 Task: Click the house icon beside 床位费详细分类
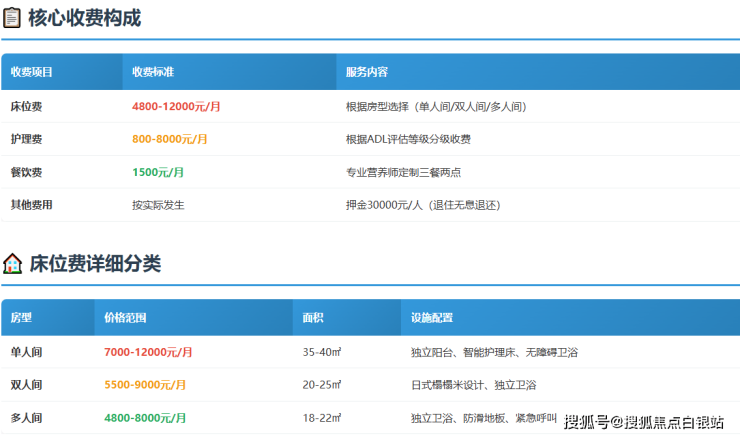[13, 264]
